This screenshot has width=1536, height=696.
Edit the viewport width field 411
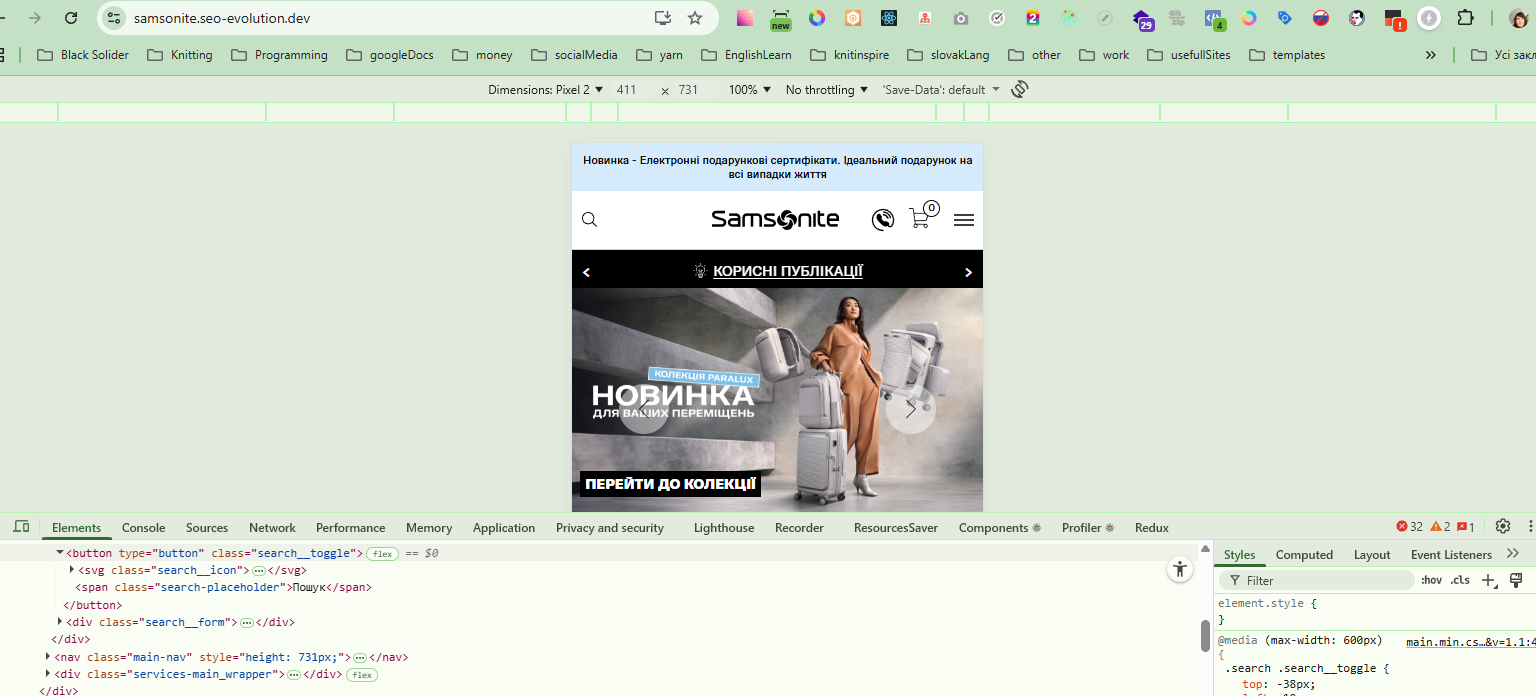pos(626,89)
